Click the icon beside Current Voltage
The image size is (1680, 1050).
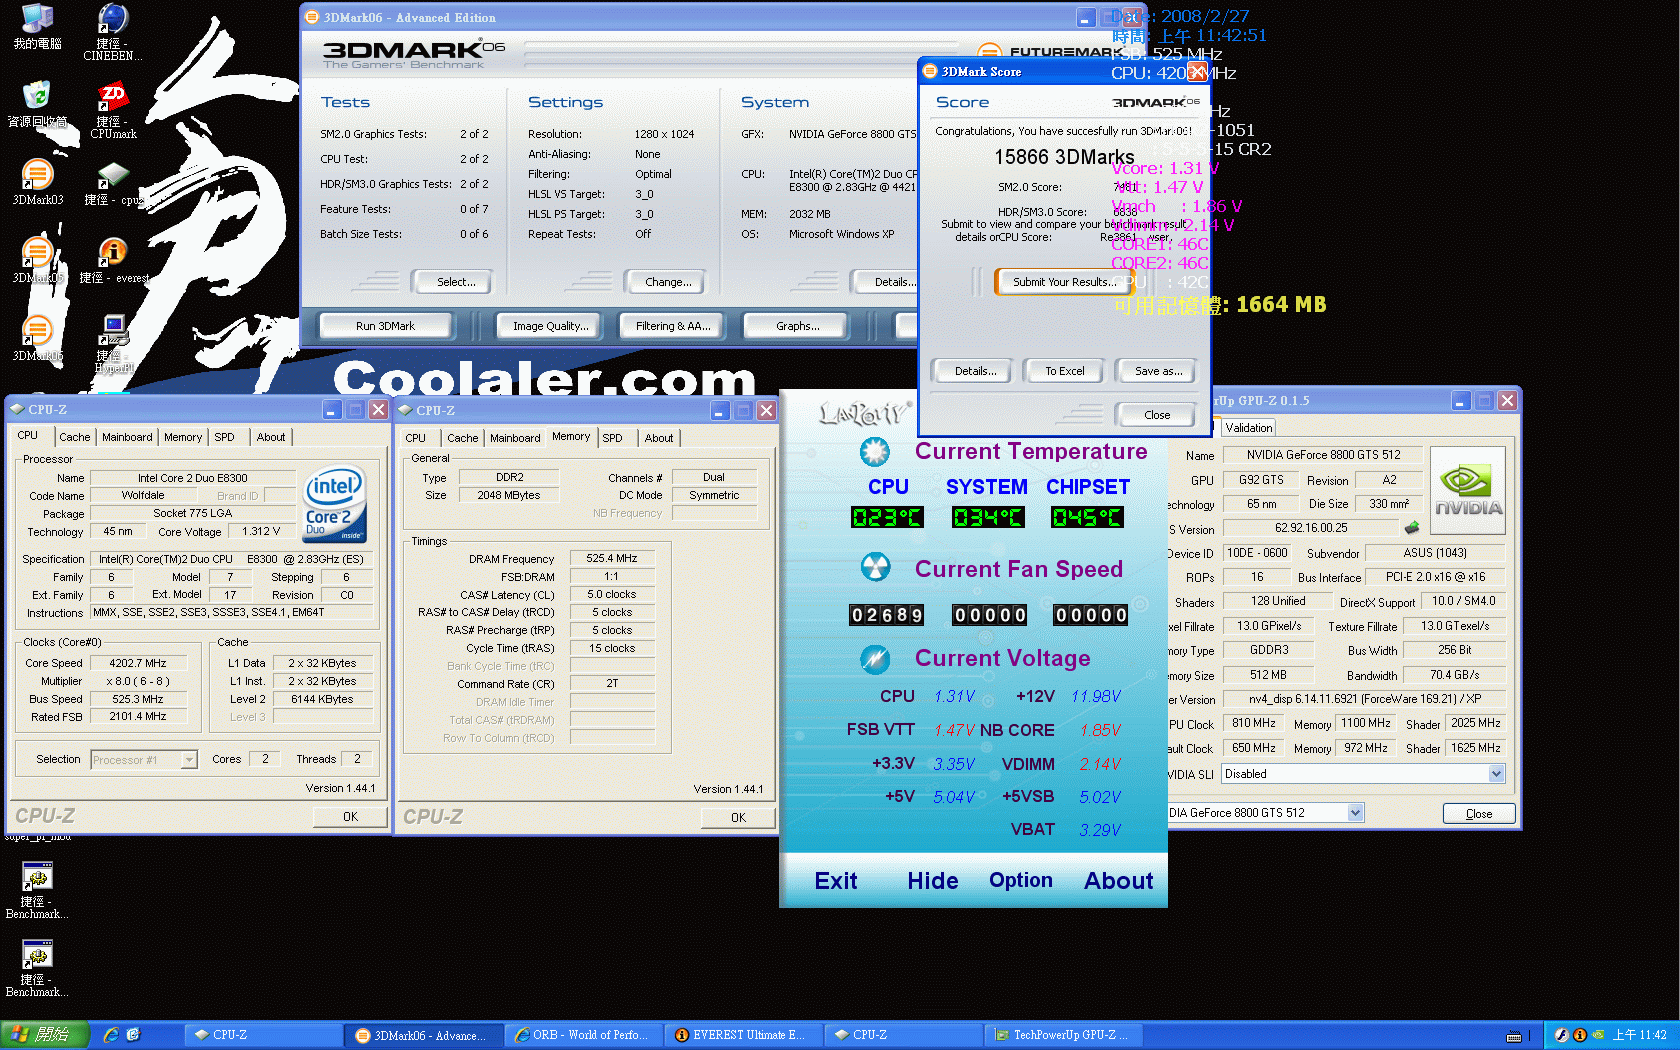tap(875, 659)
